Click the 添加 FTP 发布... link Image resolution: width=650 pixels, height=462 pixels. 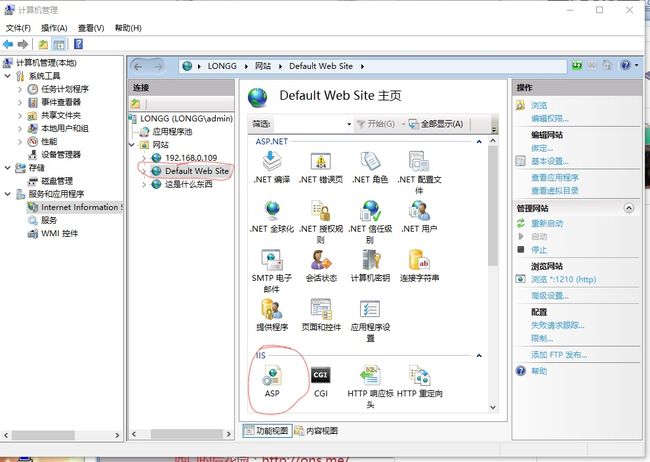[x=559, y=355]
